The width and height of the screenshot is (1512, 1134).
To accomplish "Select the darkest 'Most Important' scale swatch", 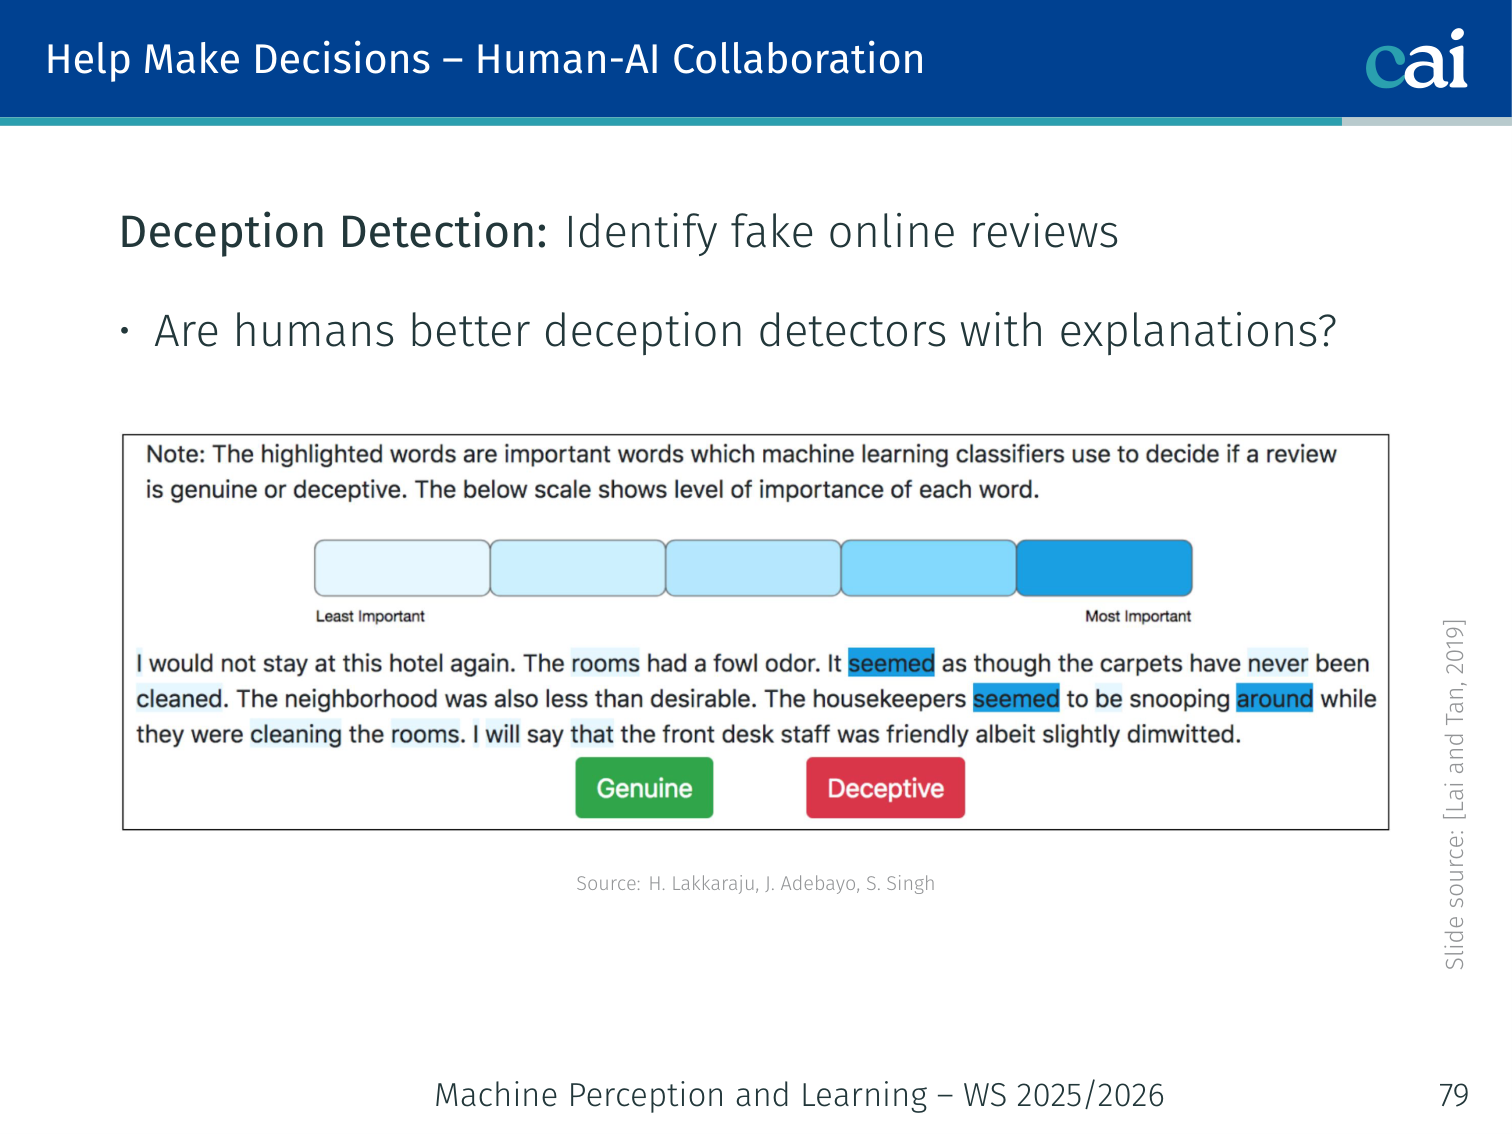I will pyautogui.click(x=1104, y=568).
